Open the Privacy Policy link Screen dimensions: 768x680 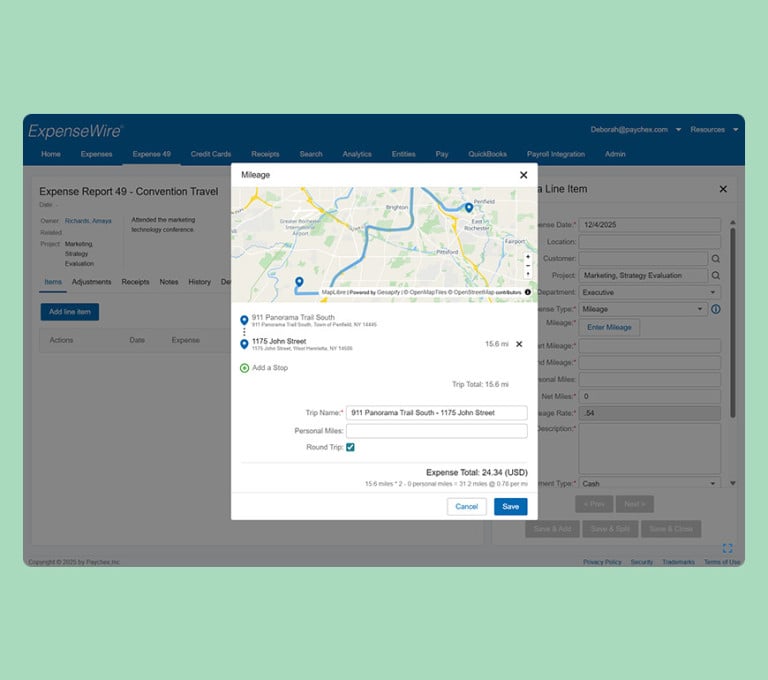point(602,562)
